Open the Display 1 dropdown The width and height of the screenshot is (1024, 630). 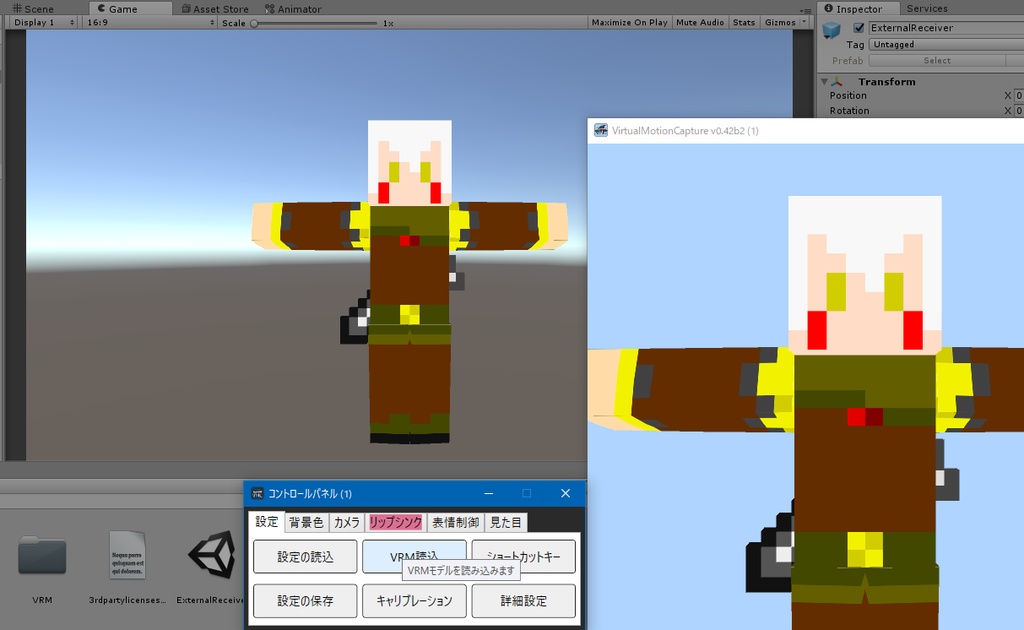(38, 21)
